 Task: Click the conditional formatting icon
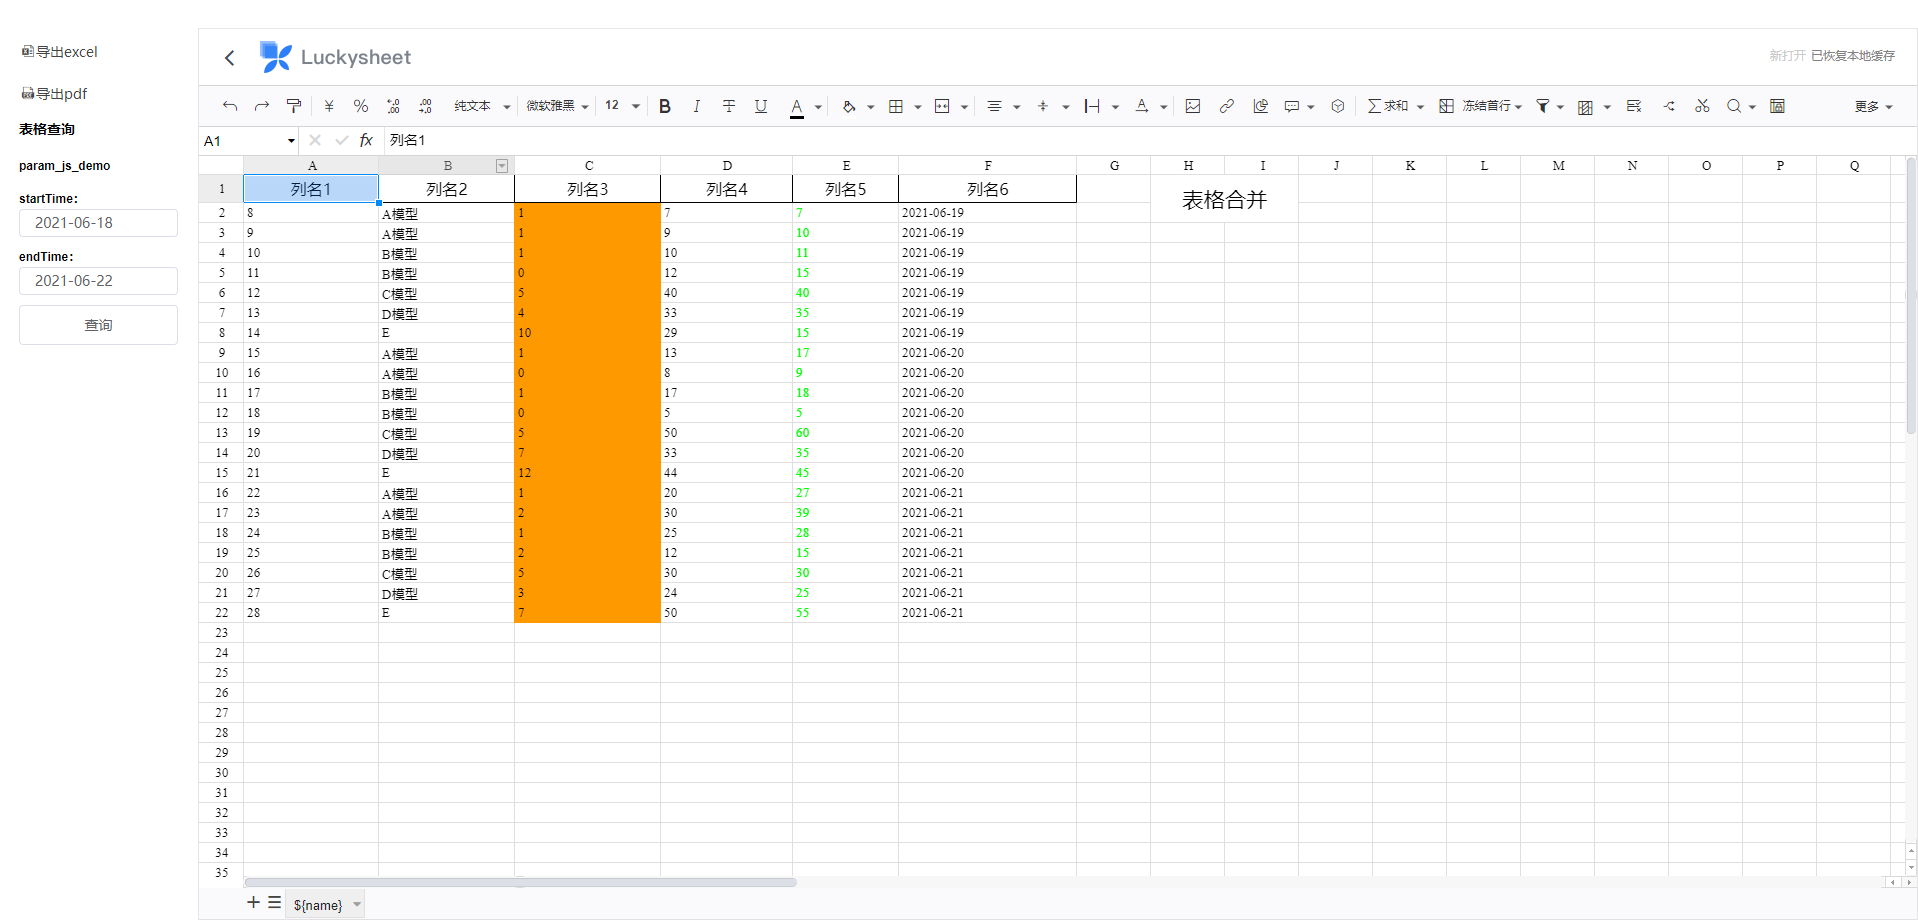point(1585,107)
